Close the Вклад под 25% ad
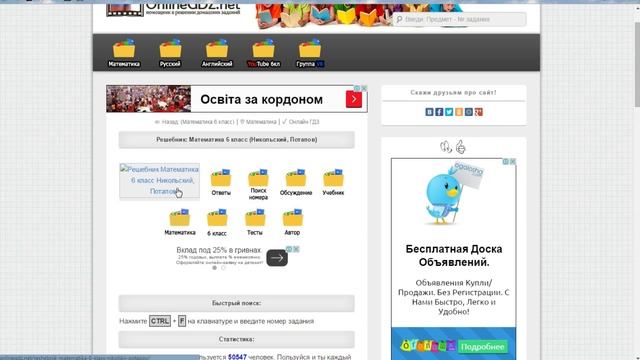This screenshot has height=360, width=640. tap(296, 249)
